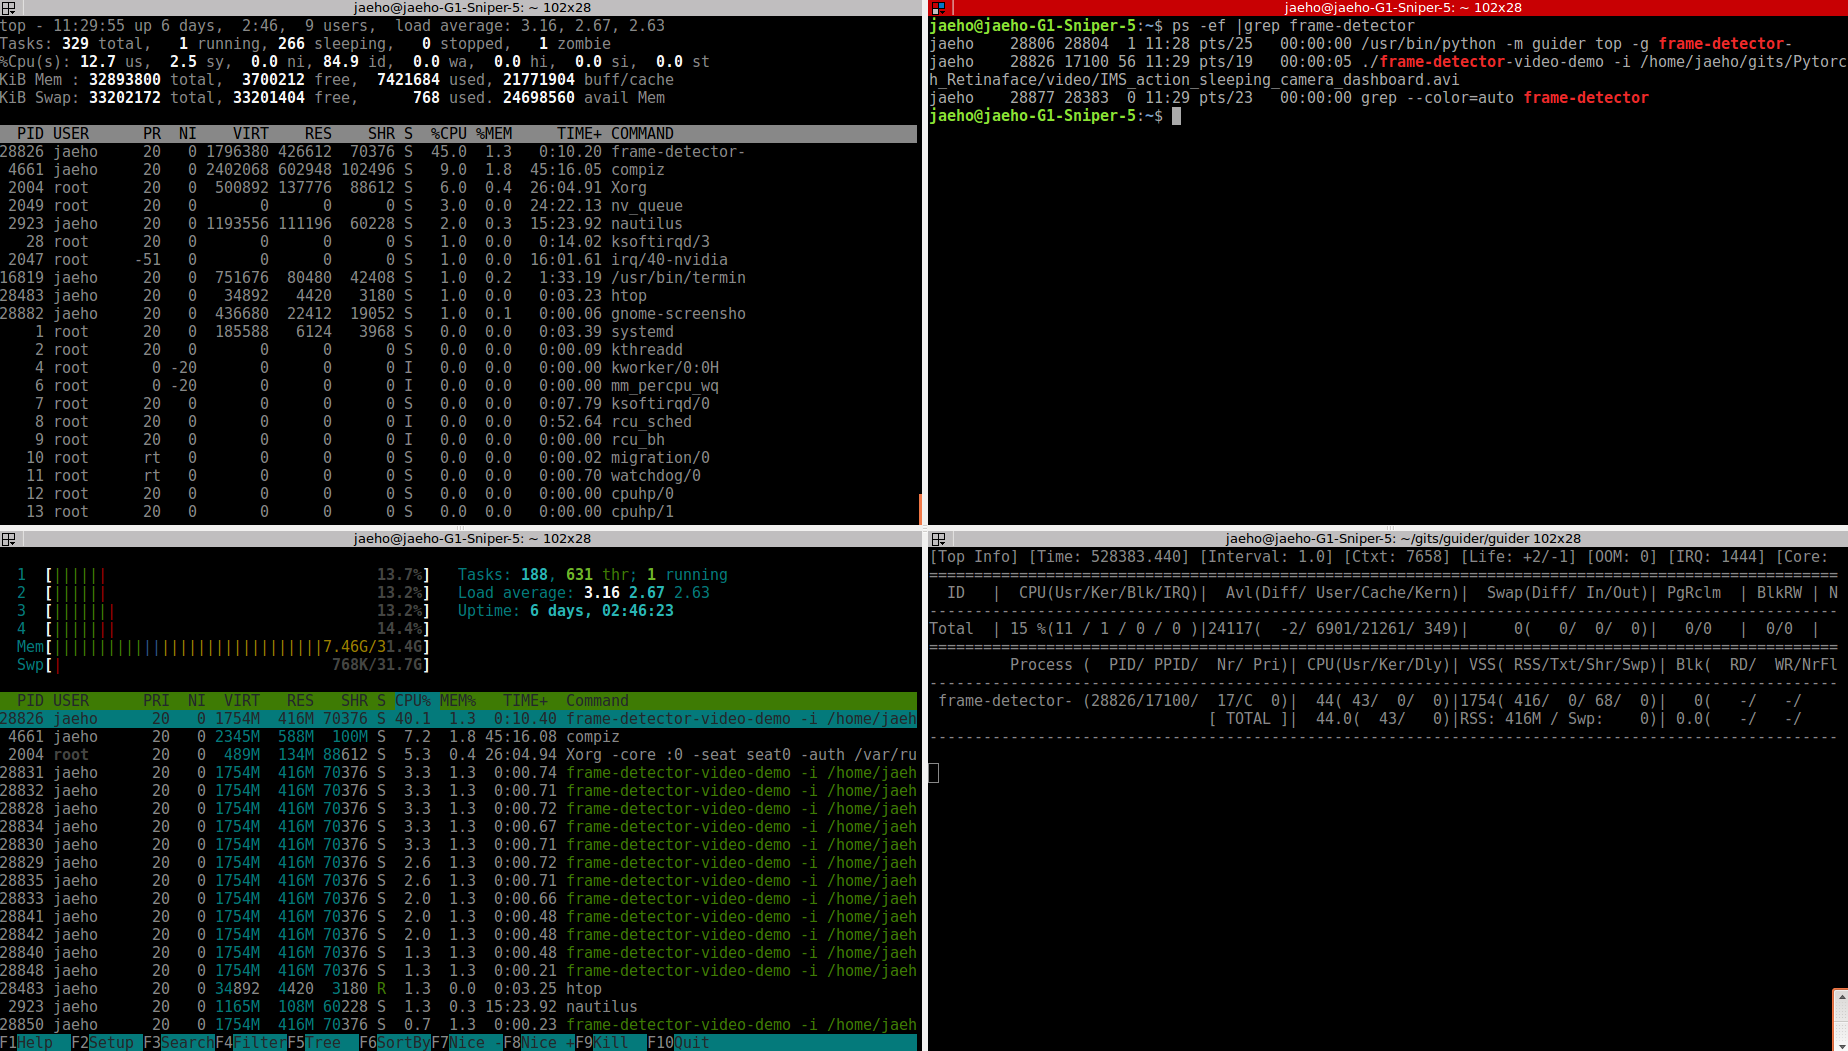This screenshot has height=1051, width=1848.
Task: Open the window menu icon of the top terminal
Action: (8, 9)
